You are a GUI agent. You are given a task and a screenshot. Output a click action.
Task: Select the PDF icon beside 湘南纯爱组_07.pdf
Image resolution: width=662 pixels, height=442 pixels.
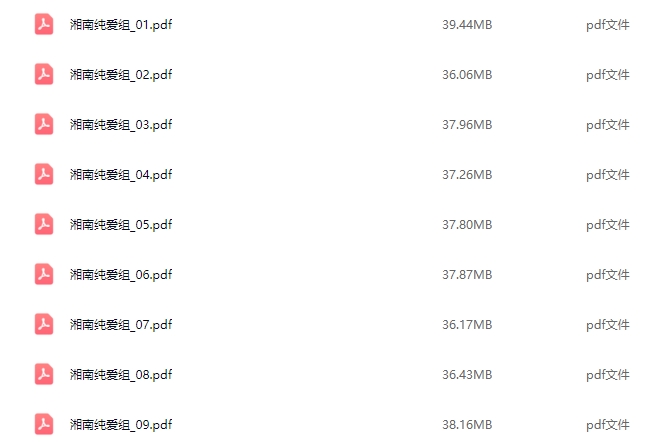point(44,324)
